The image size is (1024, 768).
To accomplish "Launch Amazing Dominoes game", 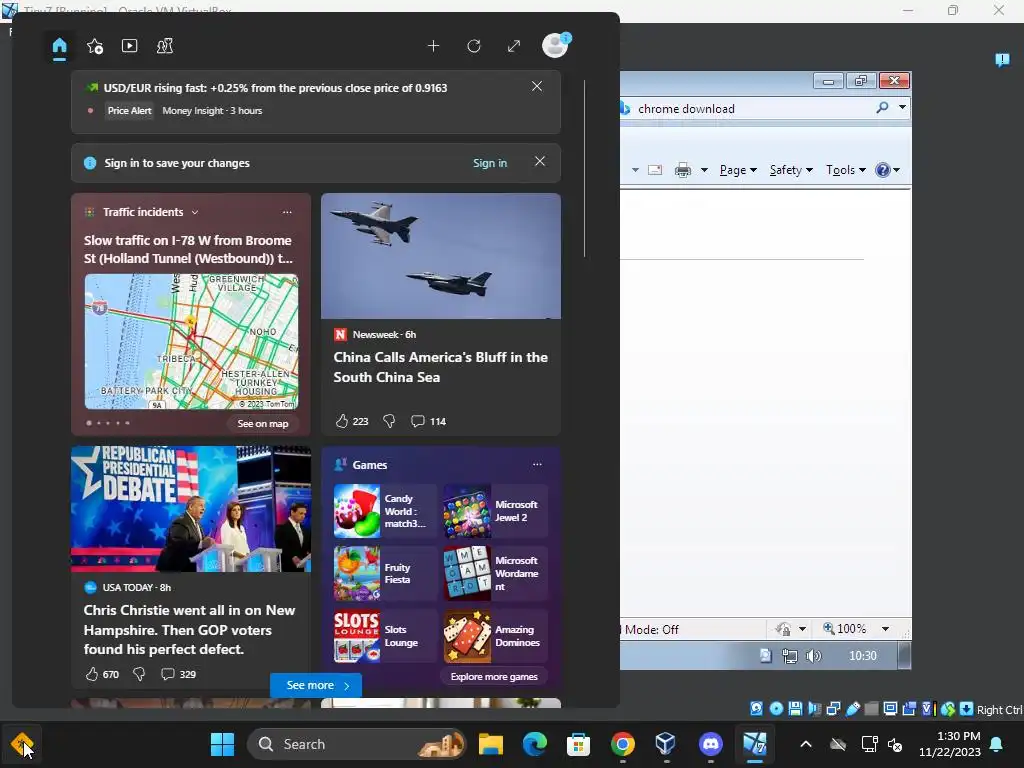I will (x=495, y=636).
